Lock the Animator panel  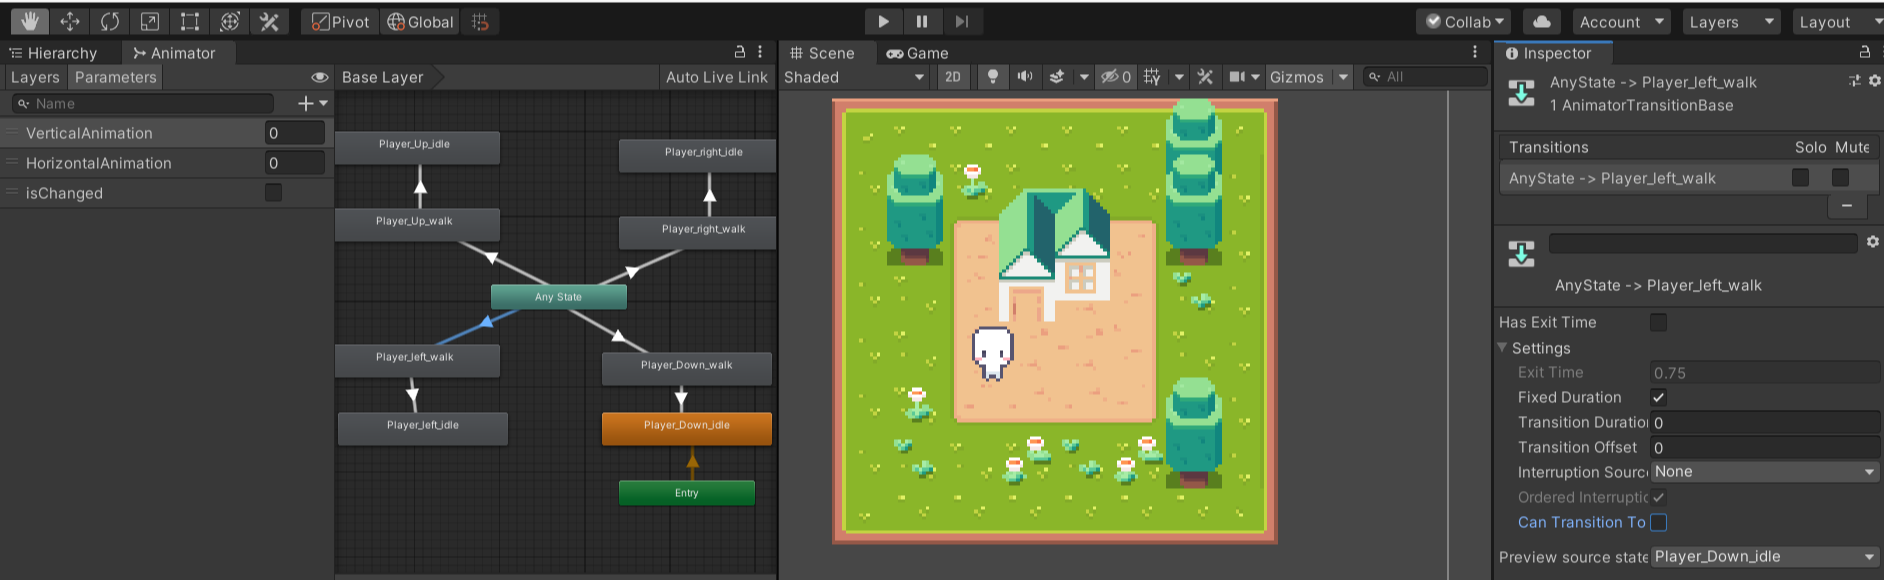[x=740, y=52]
